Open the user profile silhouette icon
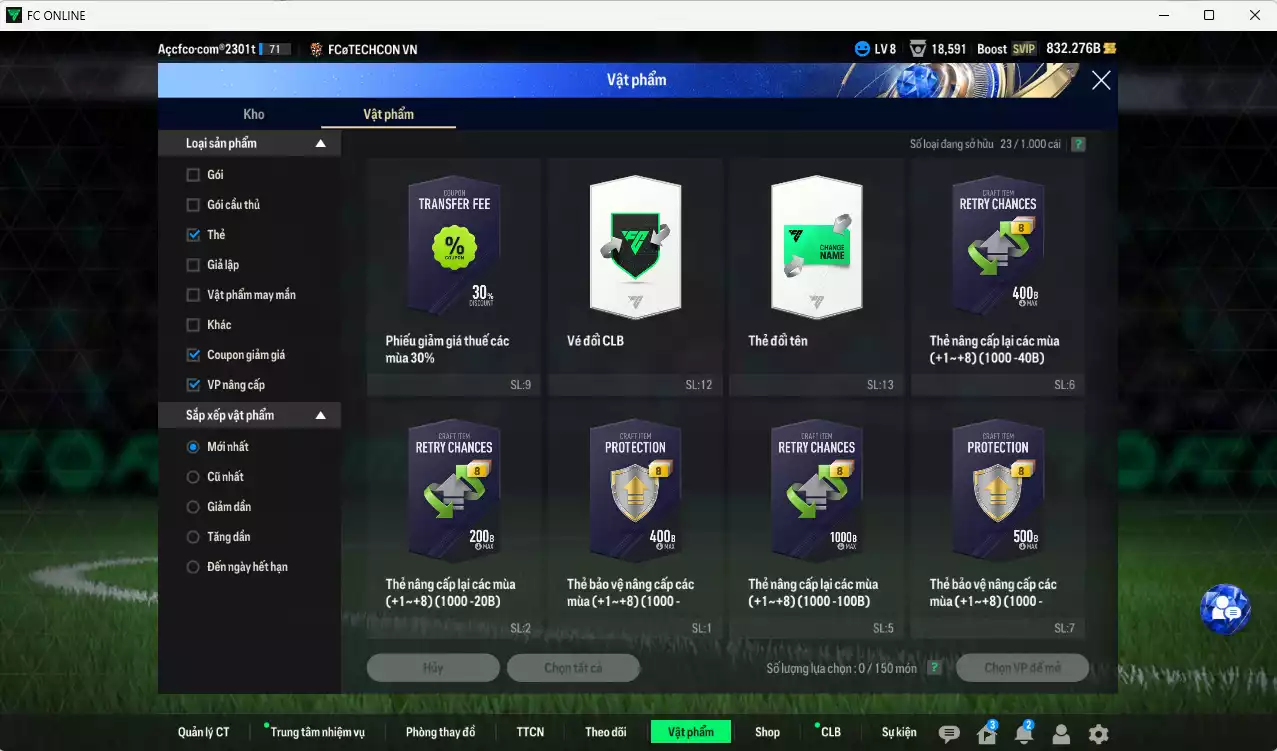 (x=1061, y=734)
